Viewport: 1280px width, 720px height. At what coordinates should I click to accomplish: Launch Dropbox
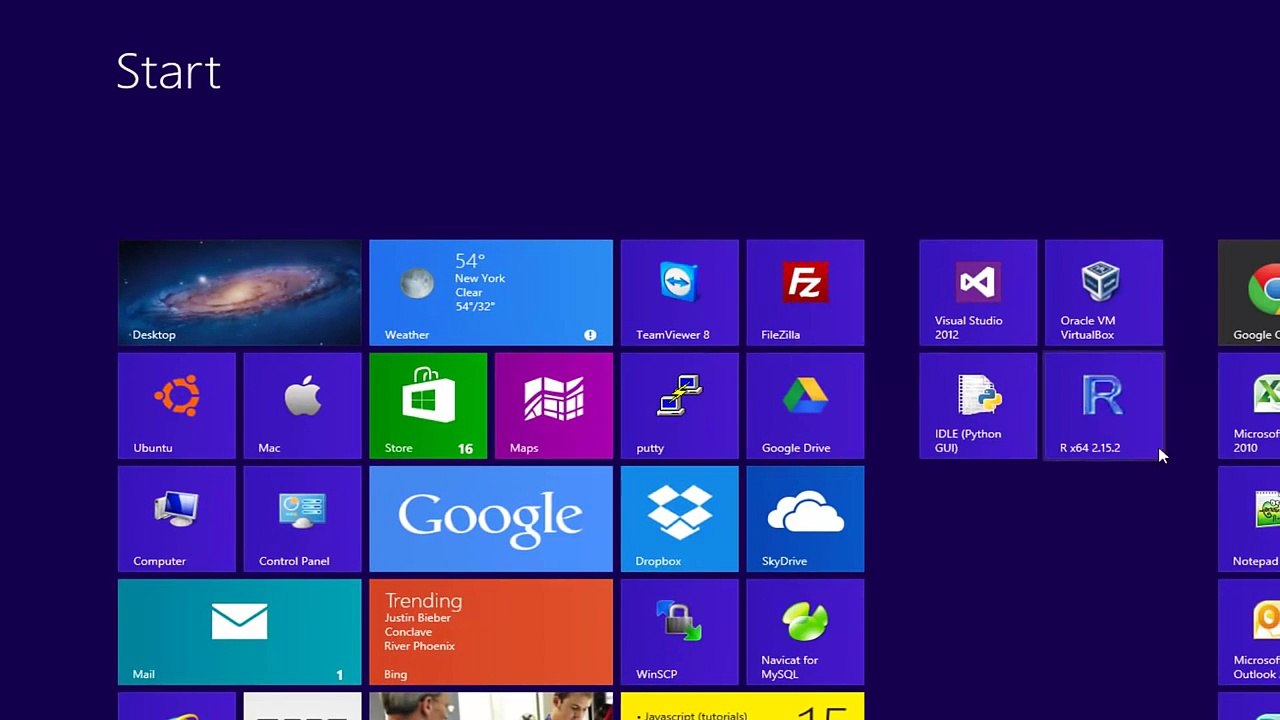pos(680,519)
